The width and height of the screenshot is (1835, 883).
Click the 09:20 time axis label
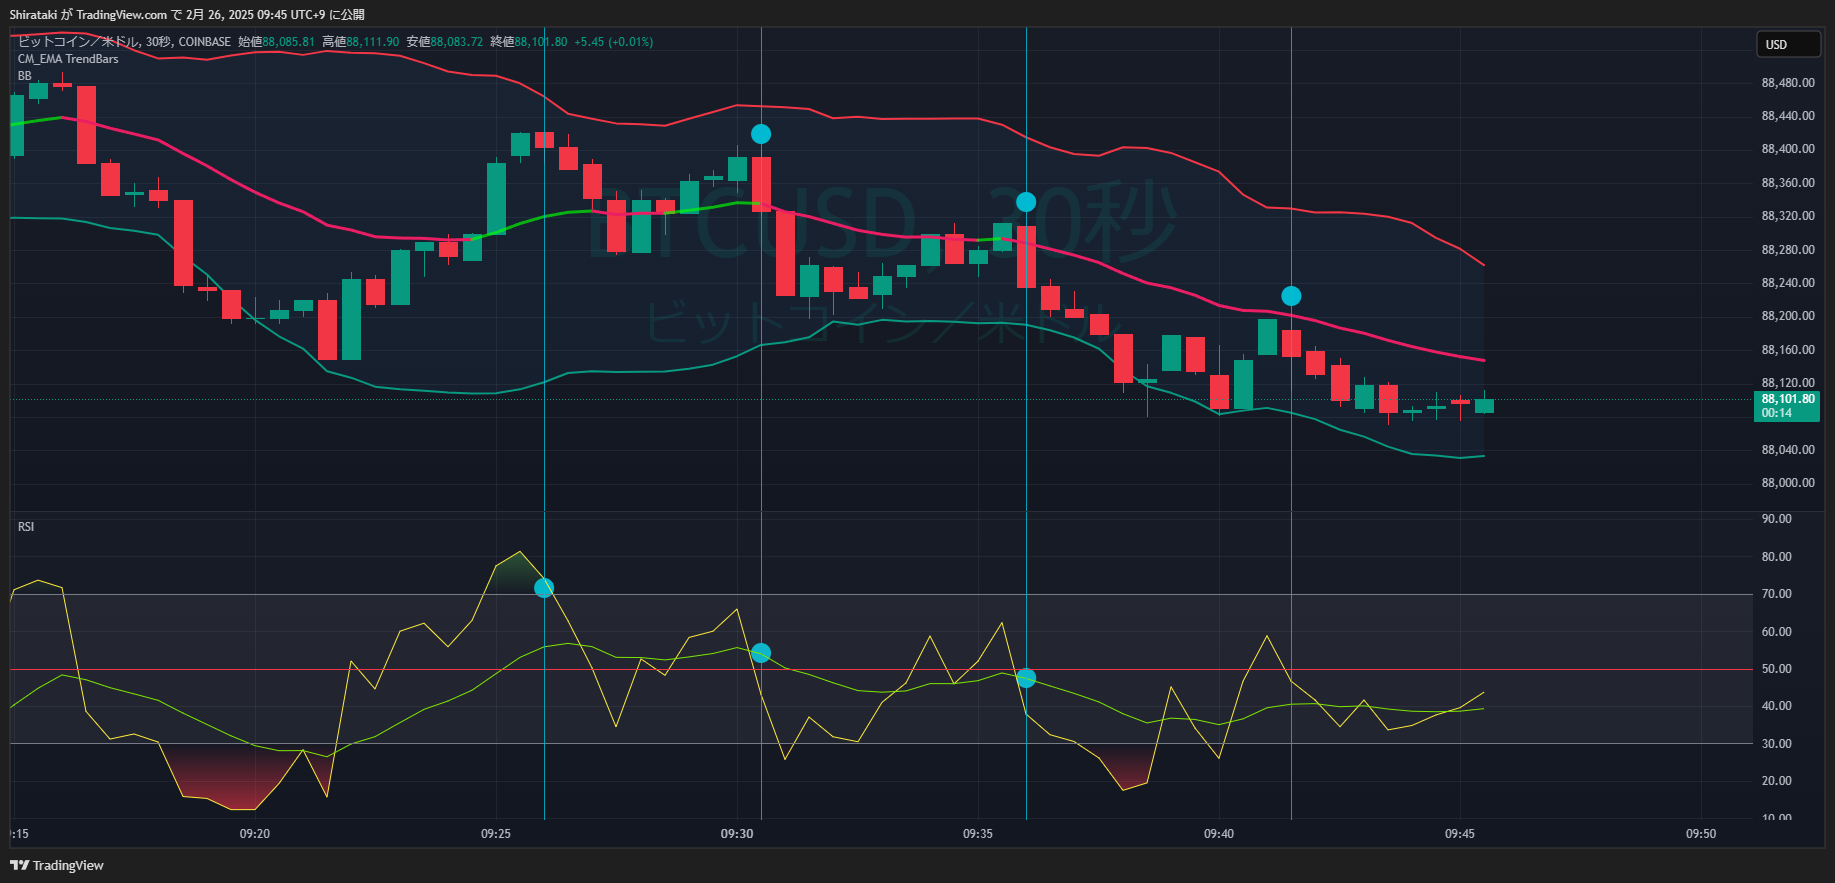pyautogui.click(x=255, y=834)
